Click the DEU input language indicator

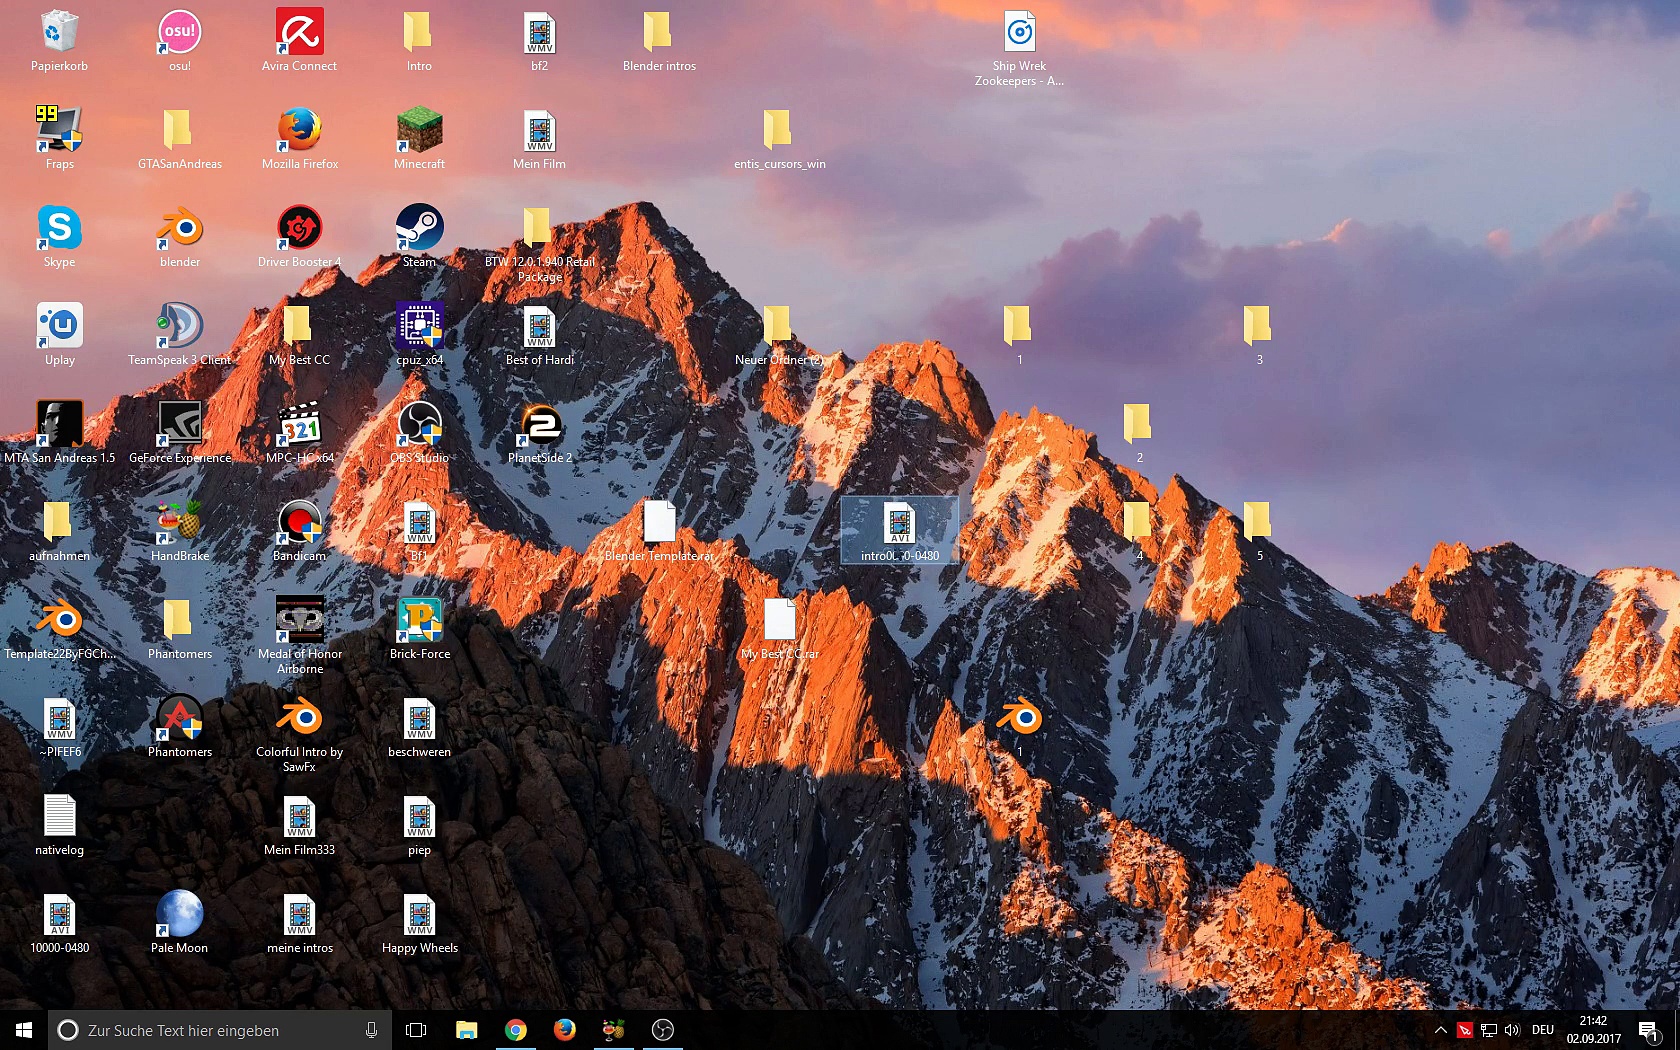1543,1030
